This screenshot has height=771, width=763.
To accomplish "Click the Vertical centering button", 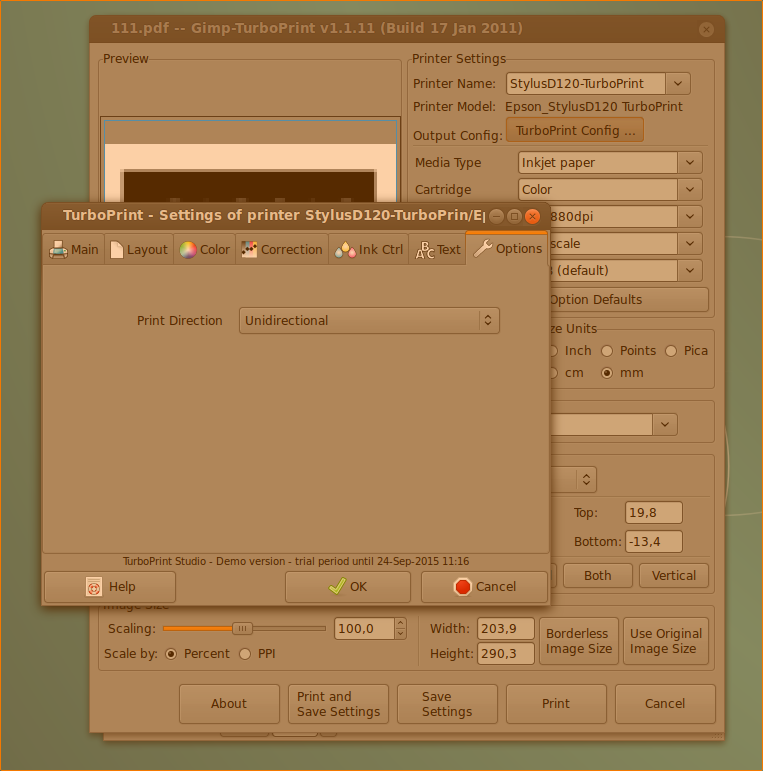I will tap(674, 576).
